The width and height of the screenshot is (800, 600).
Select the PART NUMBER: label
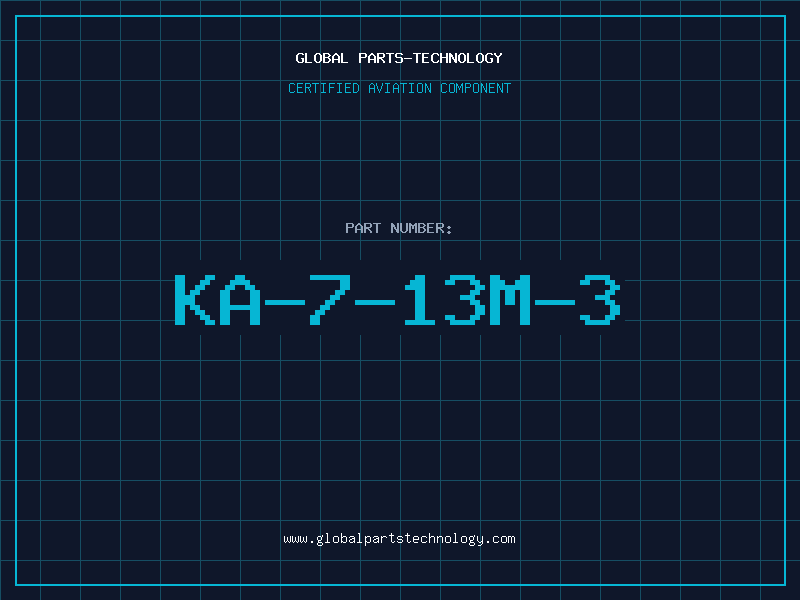click(398, 228)
